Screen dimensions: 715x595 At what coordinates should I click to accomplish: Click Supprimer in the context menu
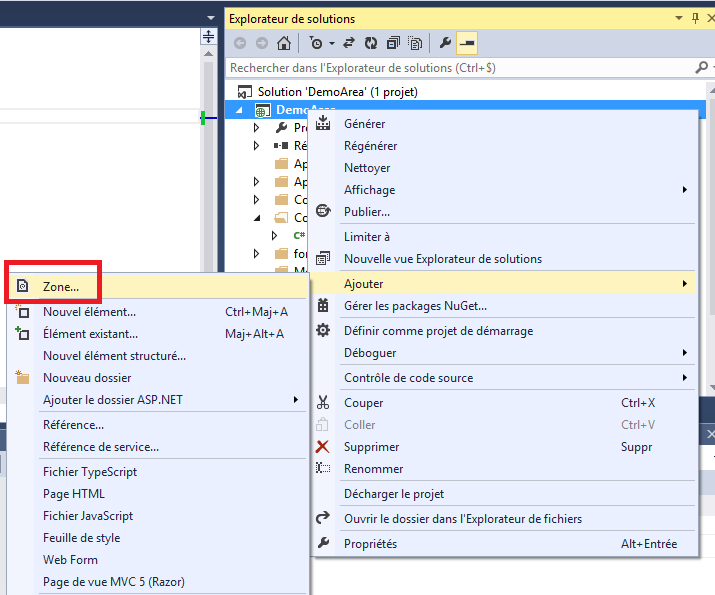coord(504,446)
